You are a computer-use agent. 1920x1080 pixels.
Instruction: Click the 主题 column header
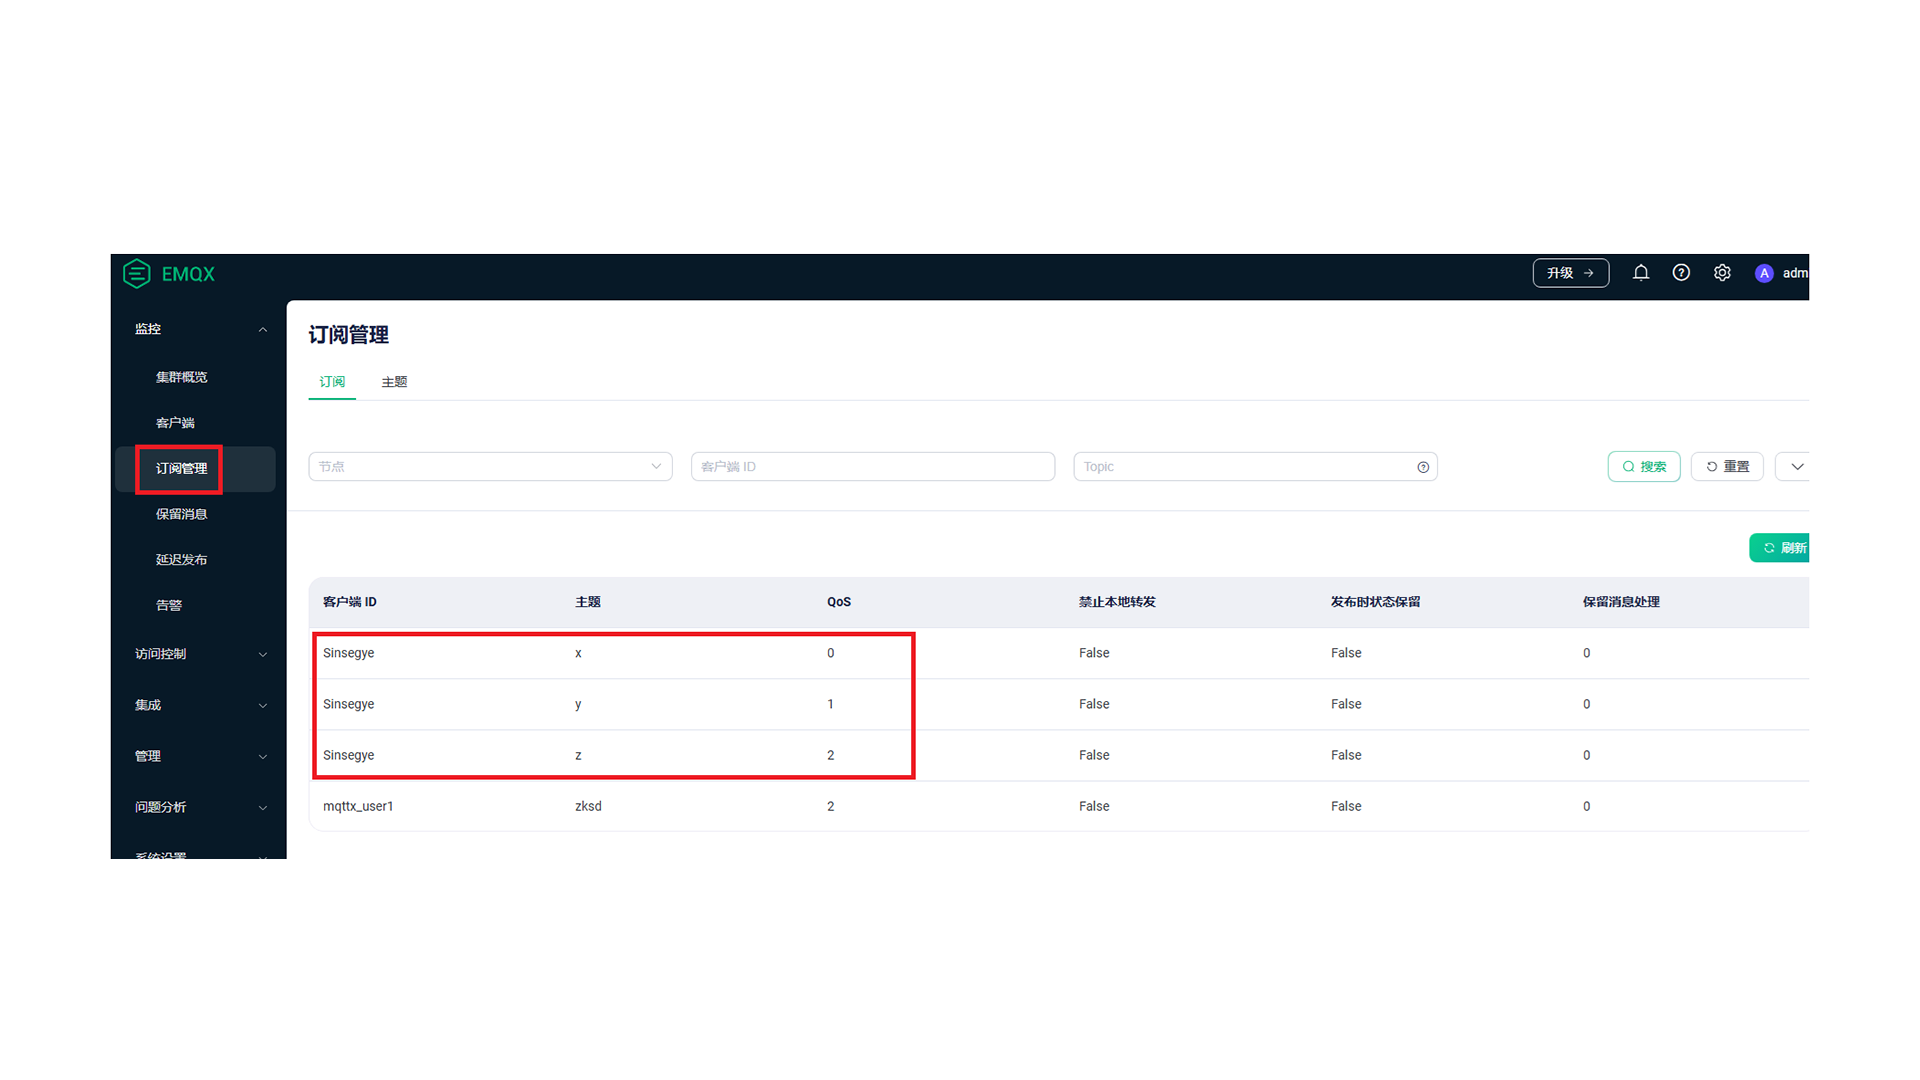[588, 602]
